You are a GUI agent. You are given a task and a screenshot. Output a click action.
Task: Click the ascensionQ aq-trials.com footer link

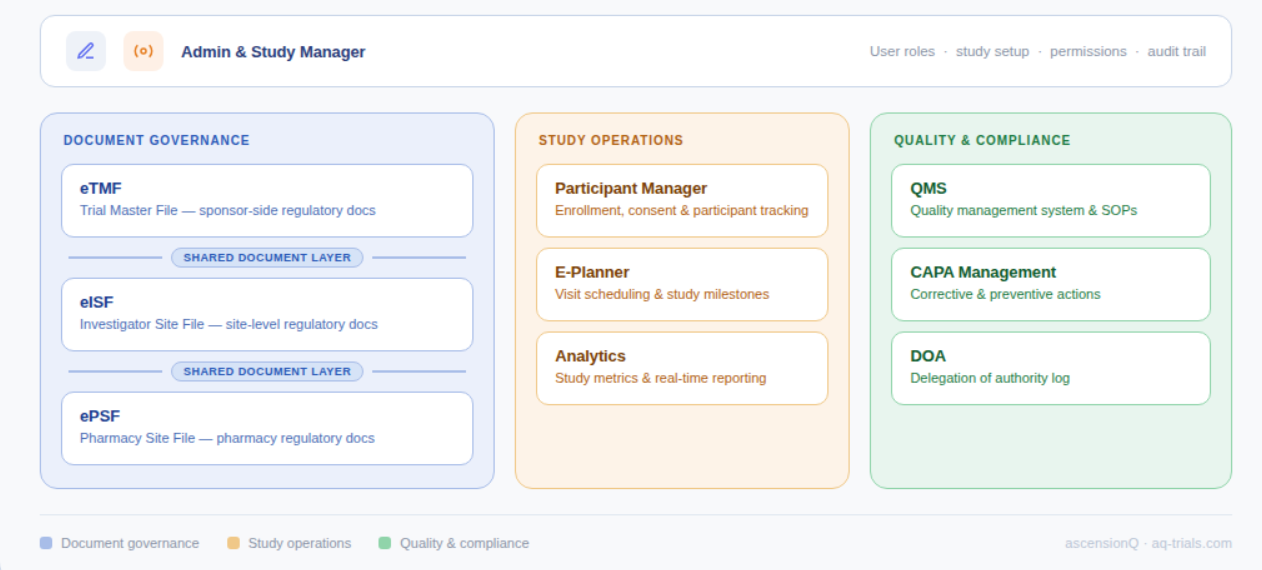point(1148,543)
